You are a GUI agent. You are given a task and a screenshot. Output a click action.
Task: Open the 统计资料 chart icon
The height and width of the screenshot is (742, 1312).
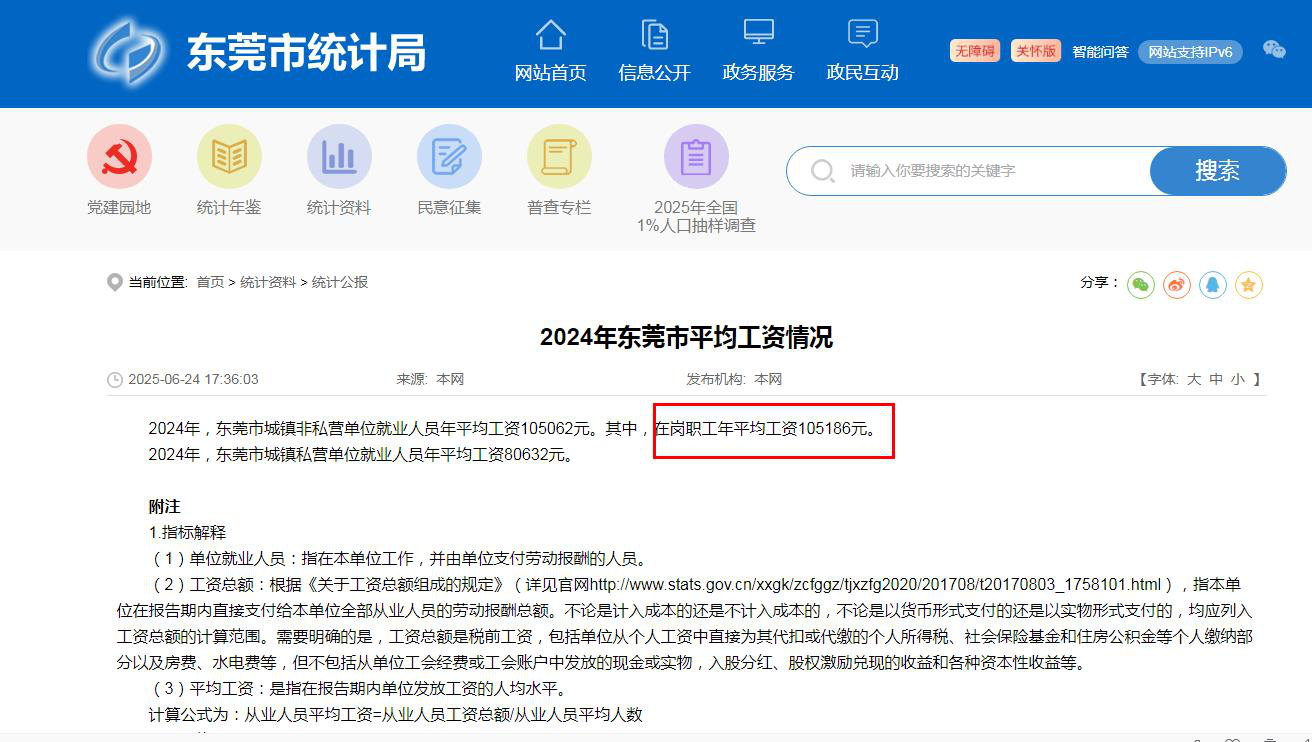click(339, 158)
